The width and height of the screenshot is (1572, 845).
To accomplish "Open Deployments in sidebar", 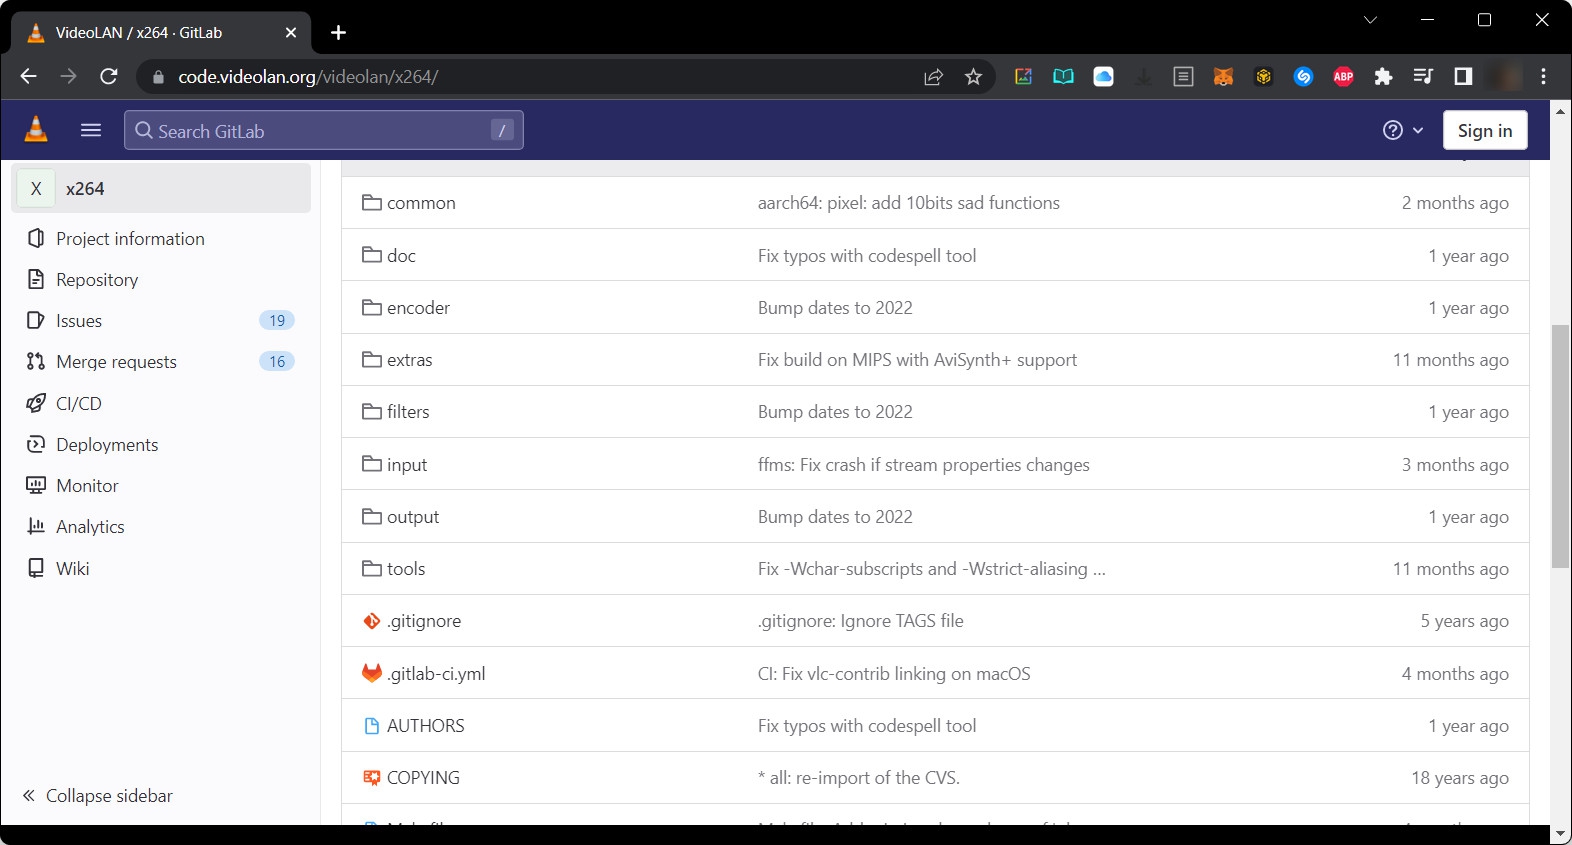I will (107, 445).
